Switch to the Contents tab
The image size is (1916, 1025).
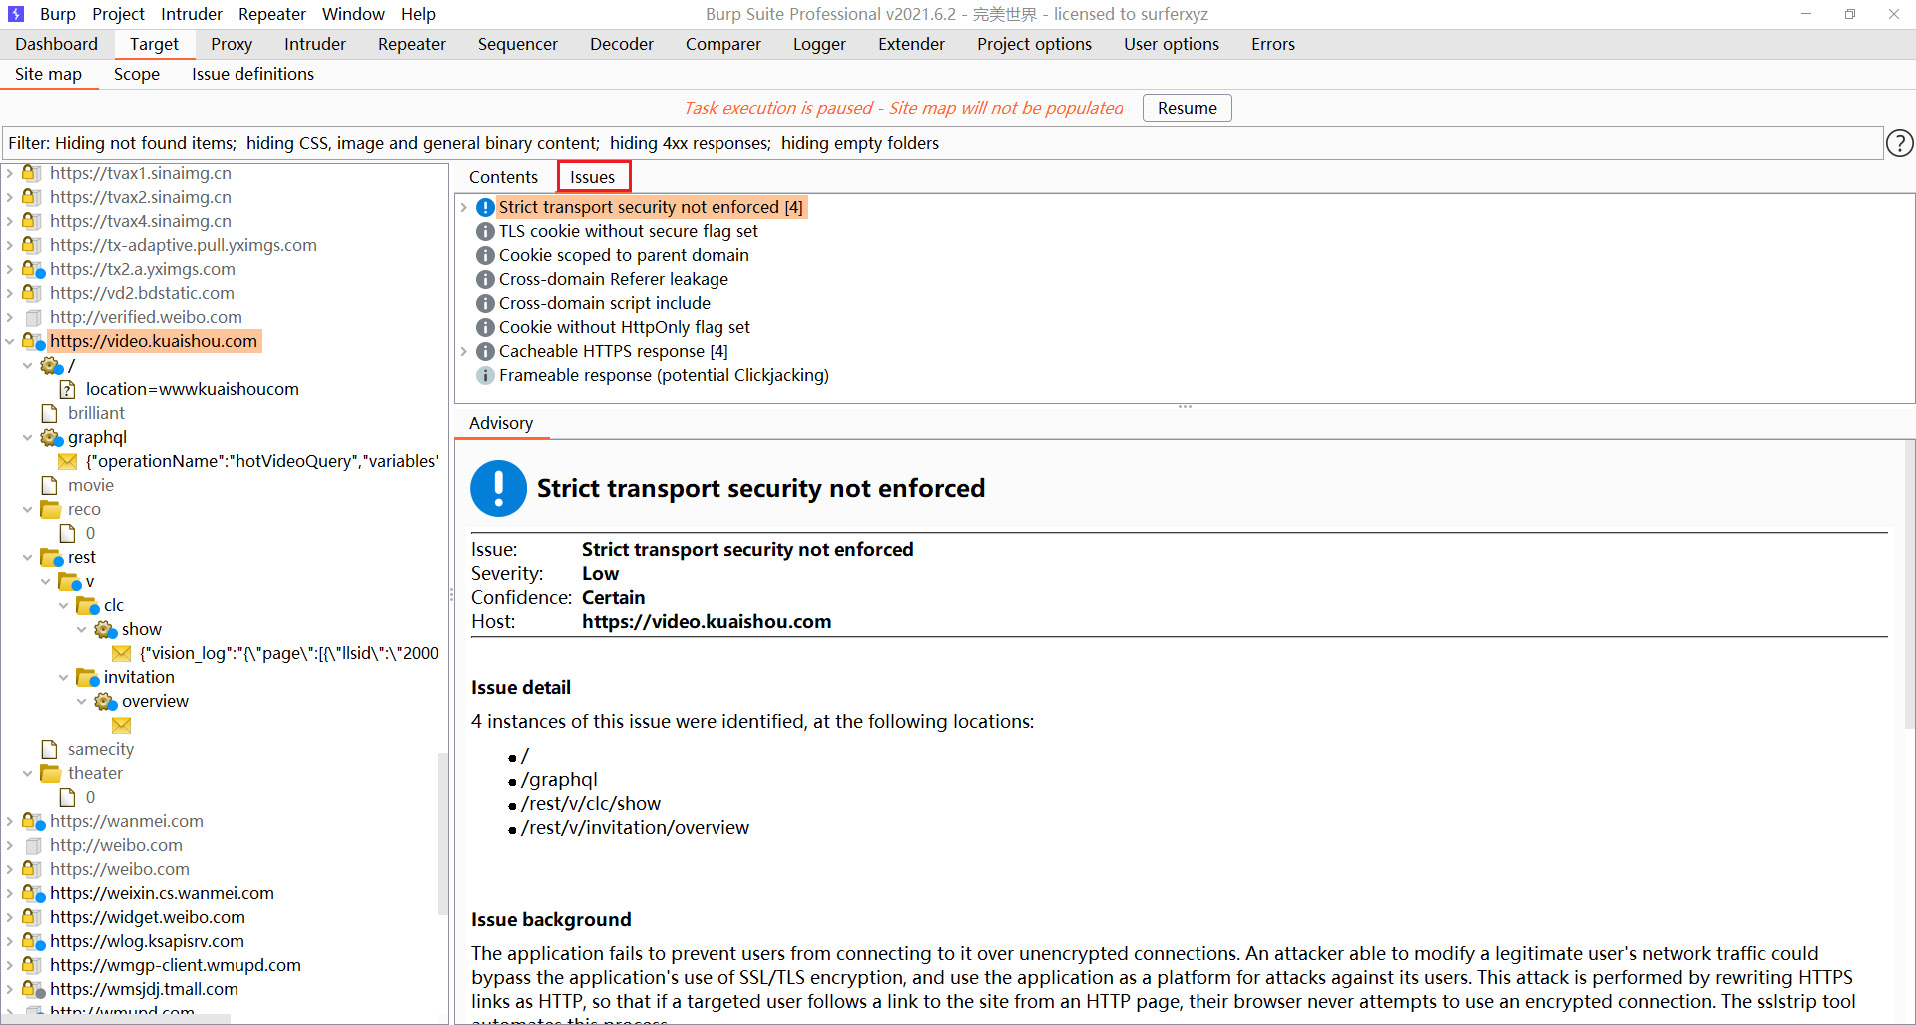tap(503, 177)
